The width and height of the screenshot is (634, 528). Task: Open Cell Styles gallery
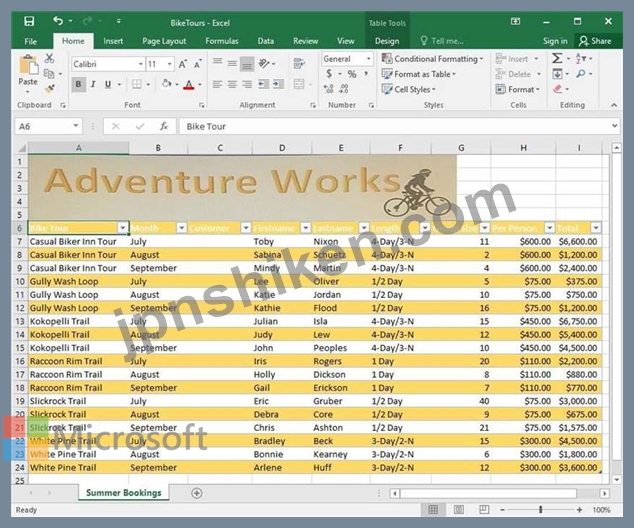tap(408, 89)
